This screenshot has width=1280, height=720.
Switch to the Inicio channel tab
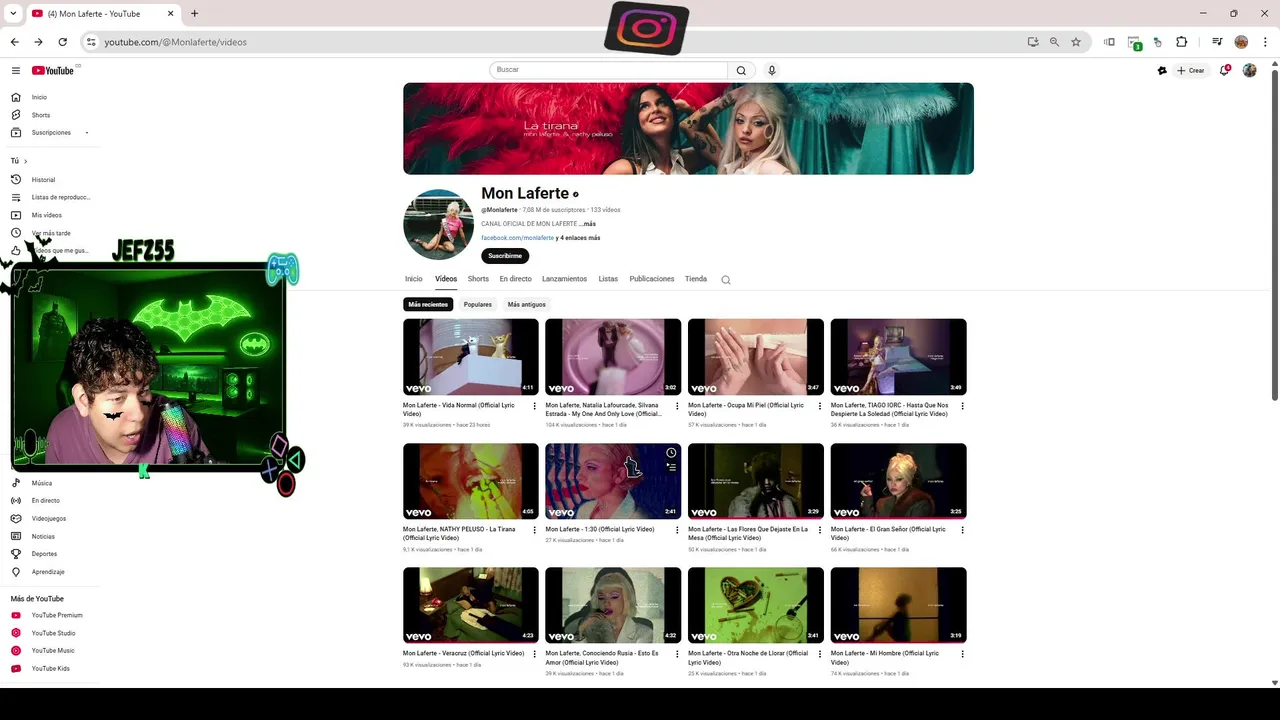tap(414, 279)
